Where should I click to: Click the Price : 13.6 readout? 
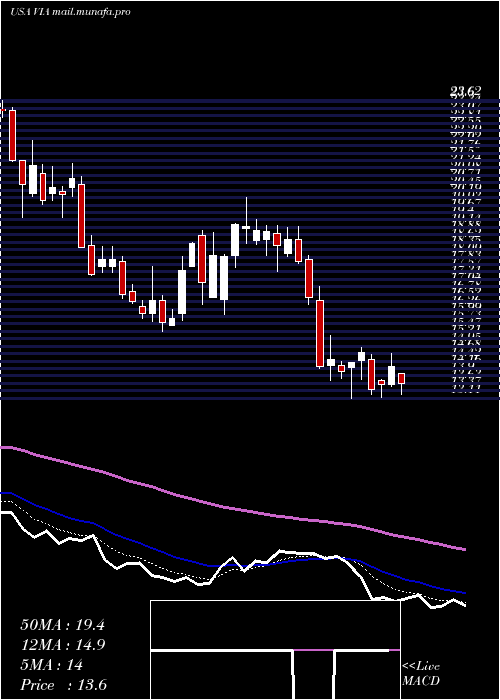click(x=63, y=685)
